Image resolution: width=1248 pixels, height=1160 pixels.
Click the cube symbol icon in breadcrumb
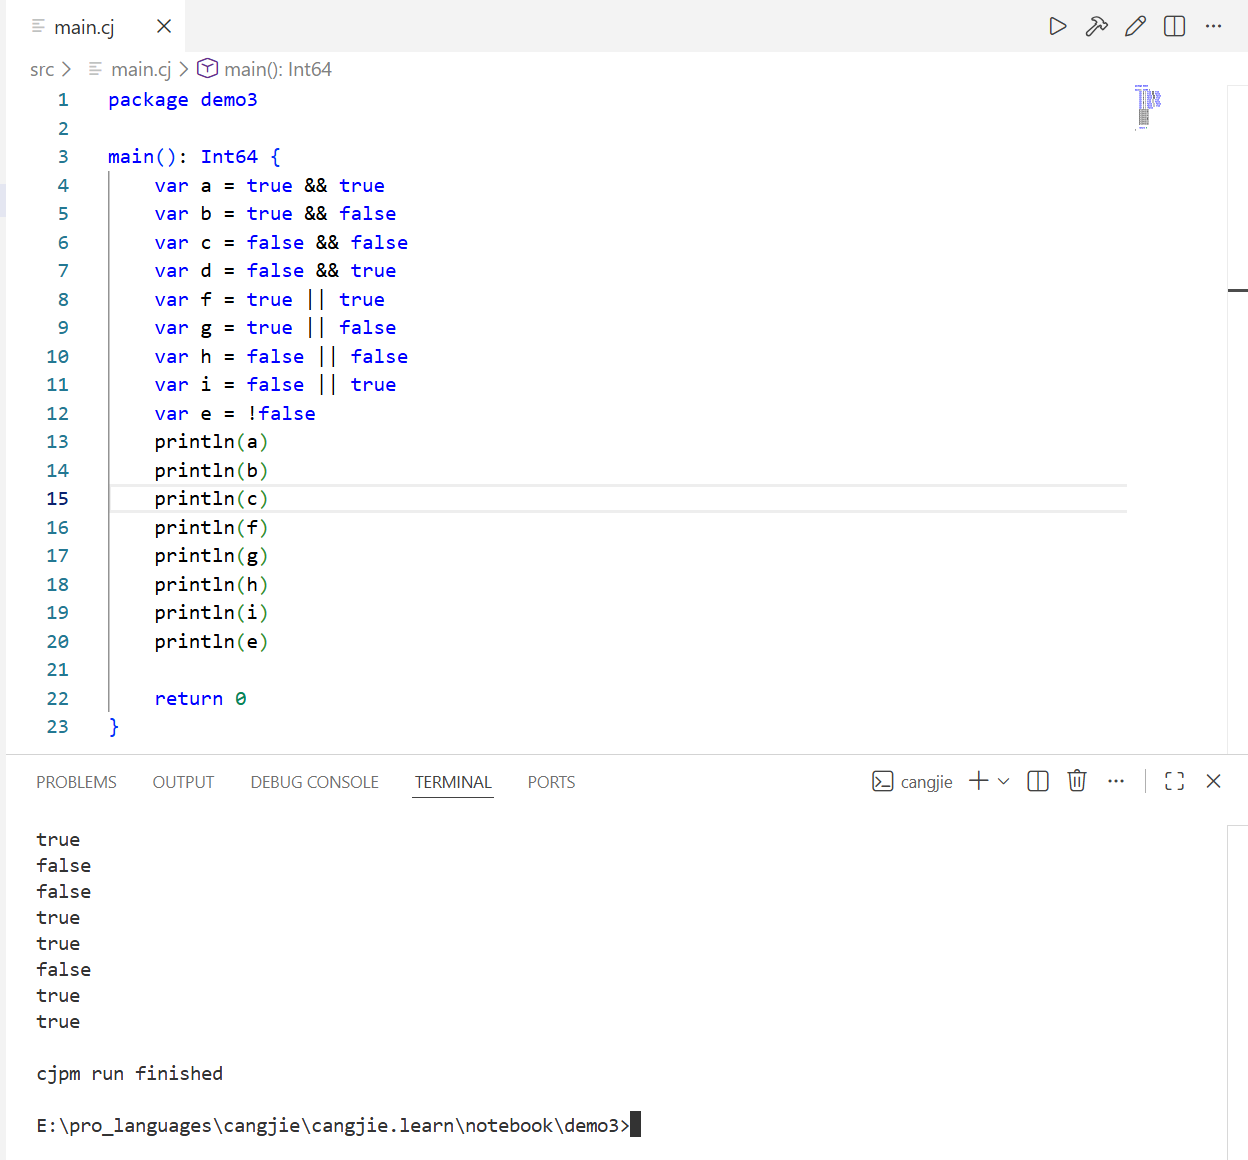coord(207,68)
